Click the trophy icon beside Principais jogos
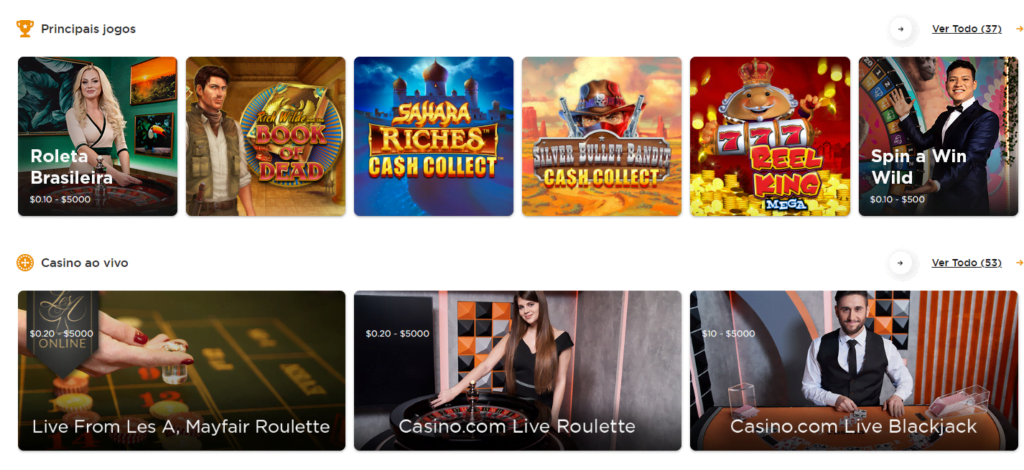The image size is (1024, 470). (25, 29)
